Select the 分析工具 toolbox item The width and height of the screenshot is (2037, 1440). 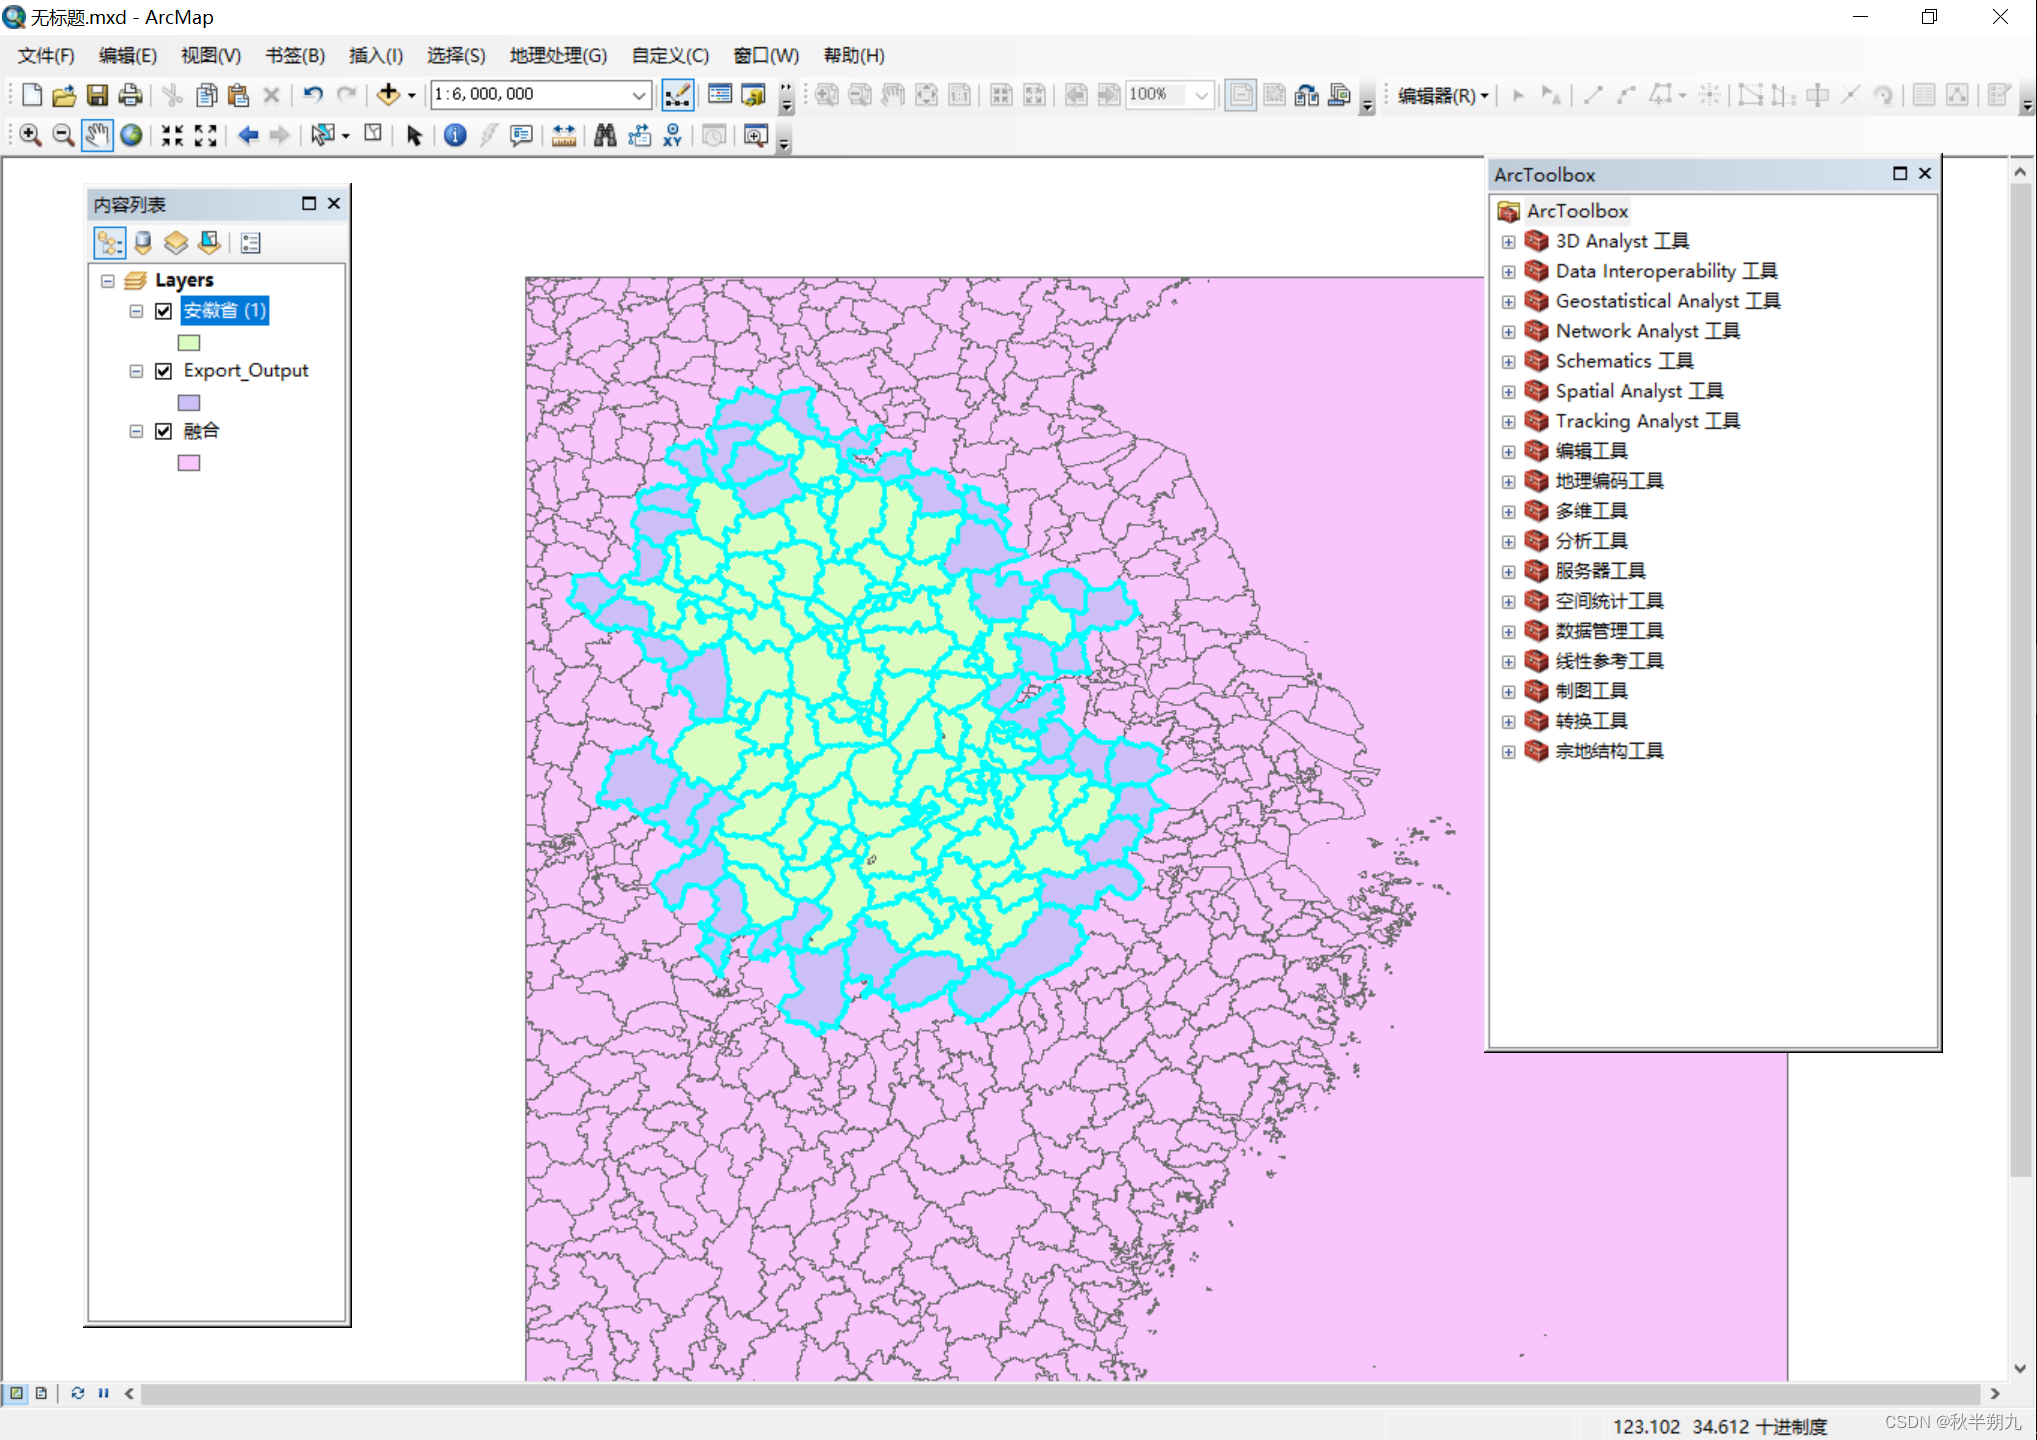pos(1590,541)
